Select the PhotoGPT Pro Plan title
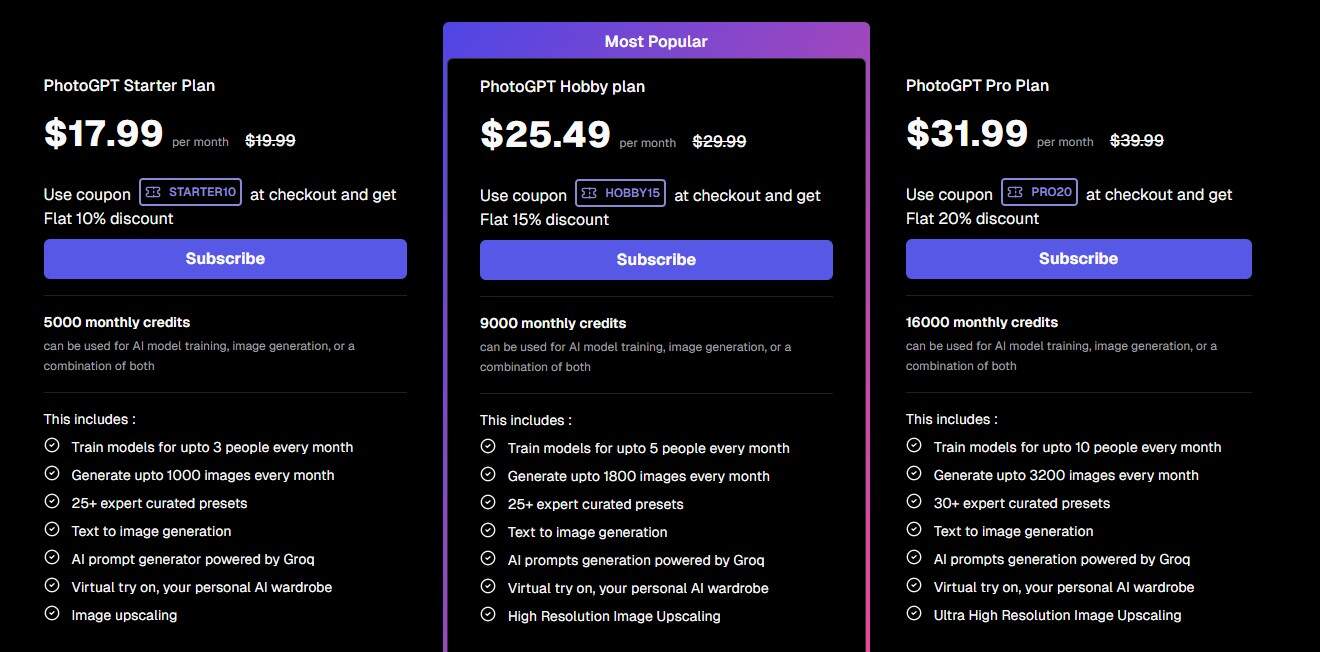The image size is (1320, 652). click(977, 86)
